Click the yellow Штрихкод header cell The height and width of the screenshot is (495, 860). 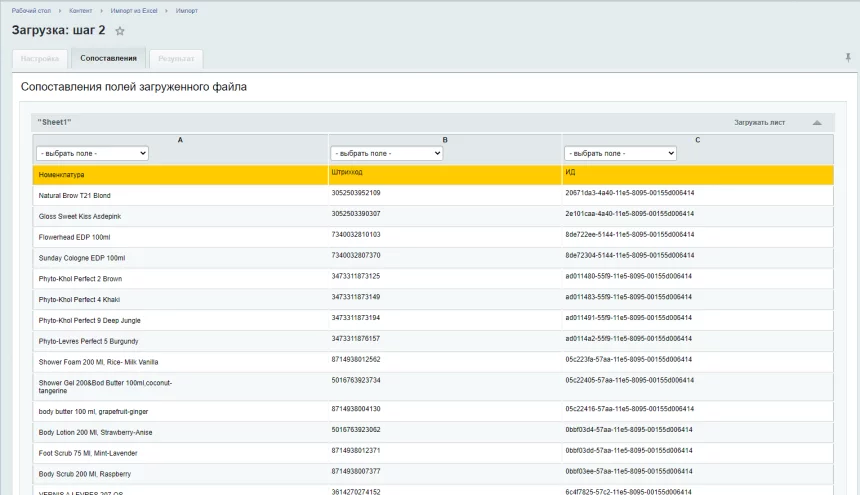[x=349, y=174]
